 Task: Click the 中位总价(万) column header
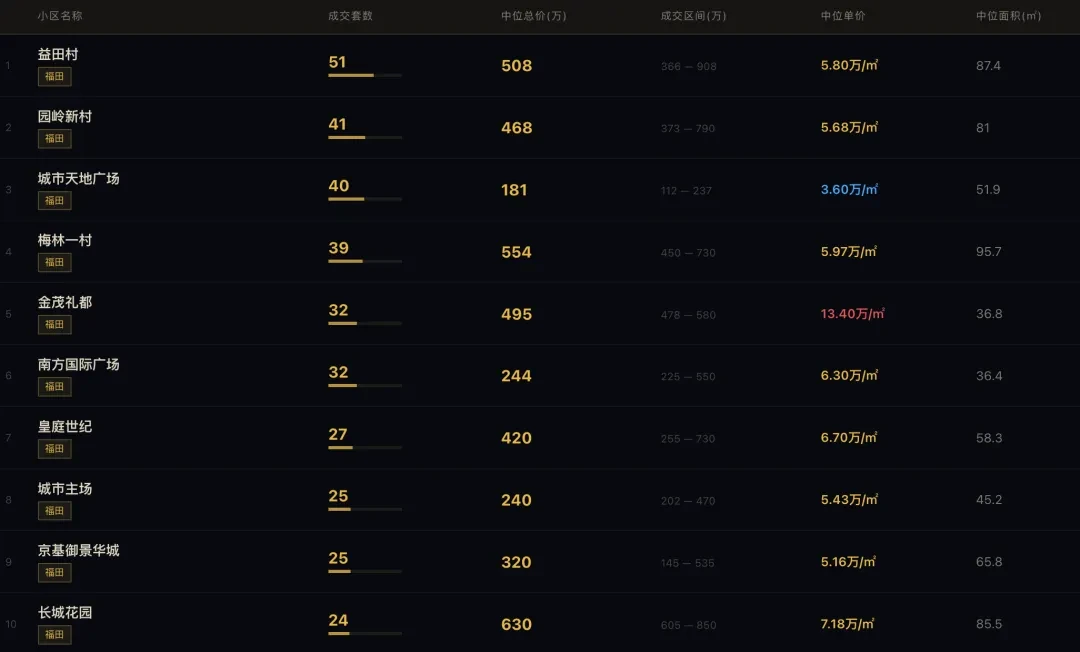click(x=533, y=16)
